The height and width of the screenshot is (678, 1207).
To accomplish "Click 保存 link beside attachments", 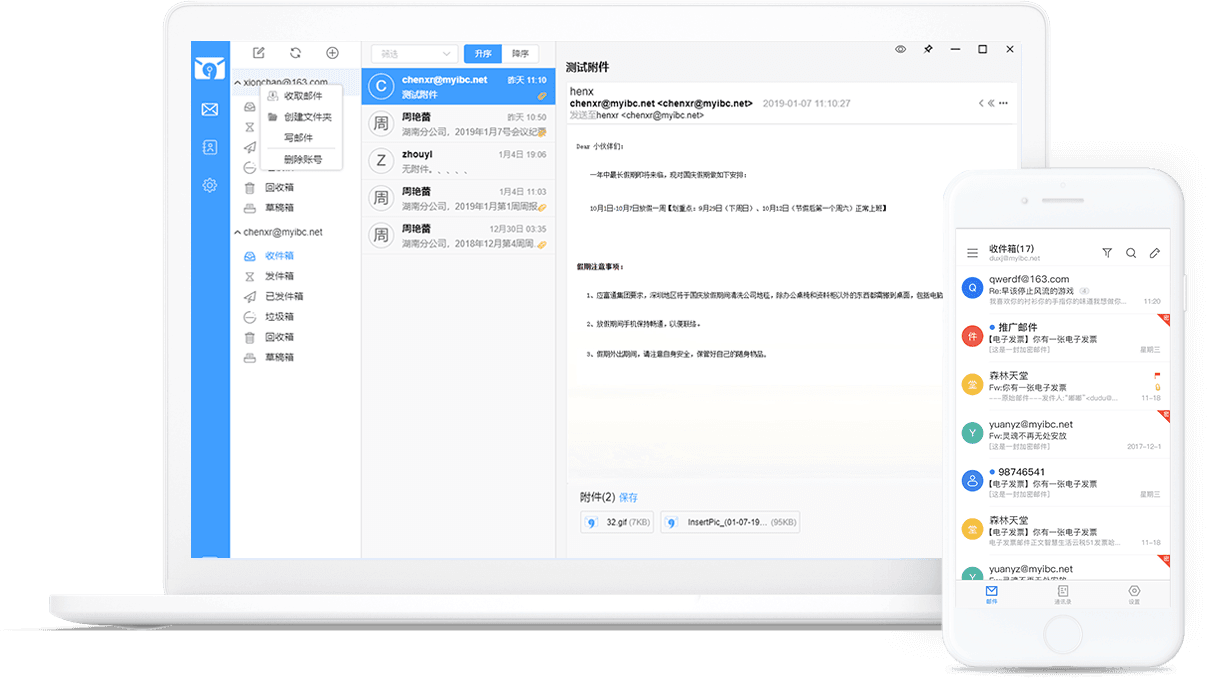I will click(x=628, y=497).
